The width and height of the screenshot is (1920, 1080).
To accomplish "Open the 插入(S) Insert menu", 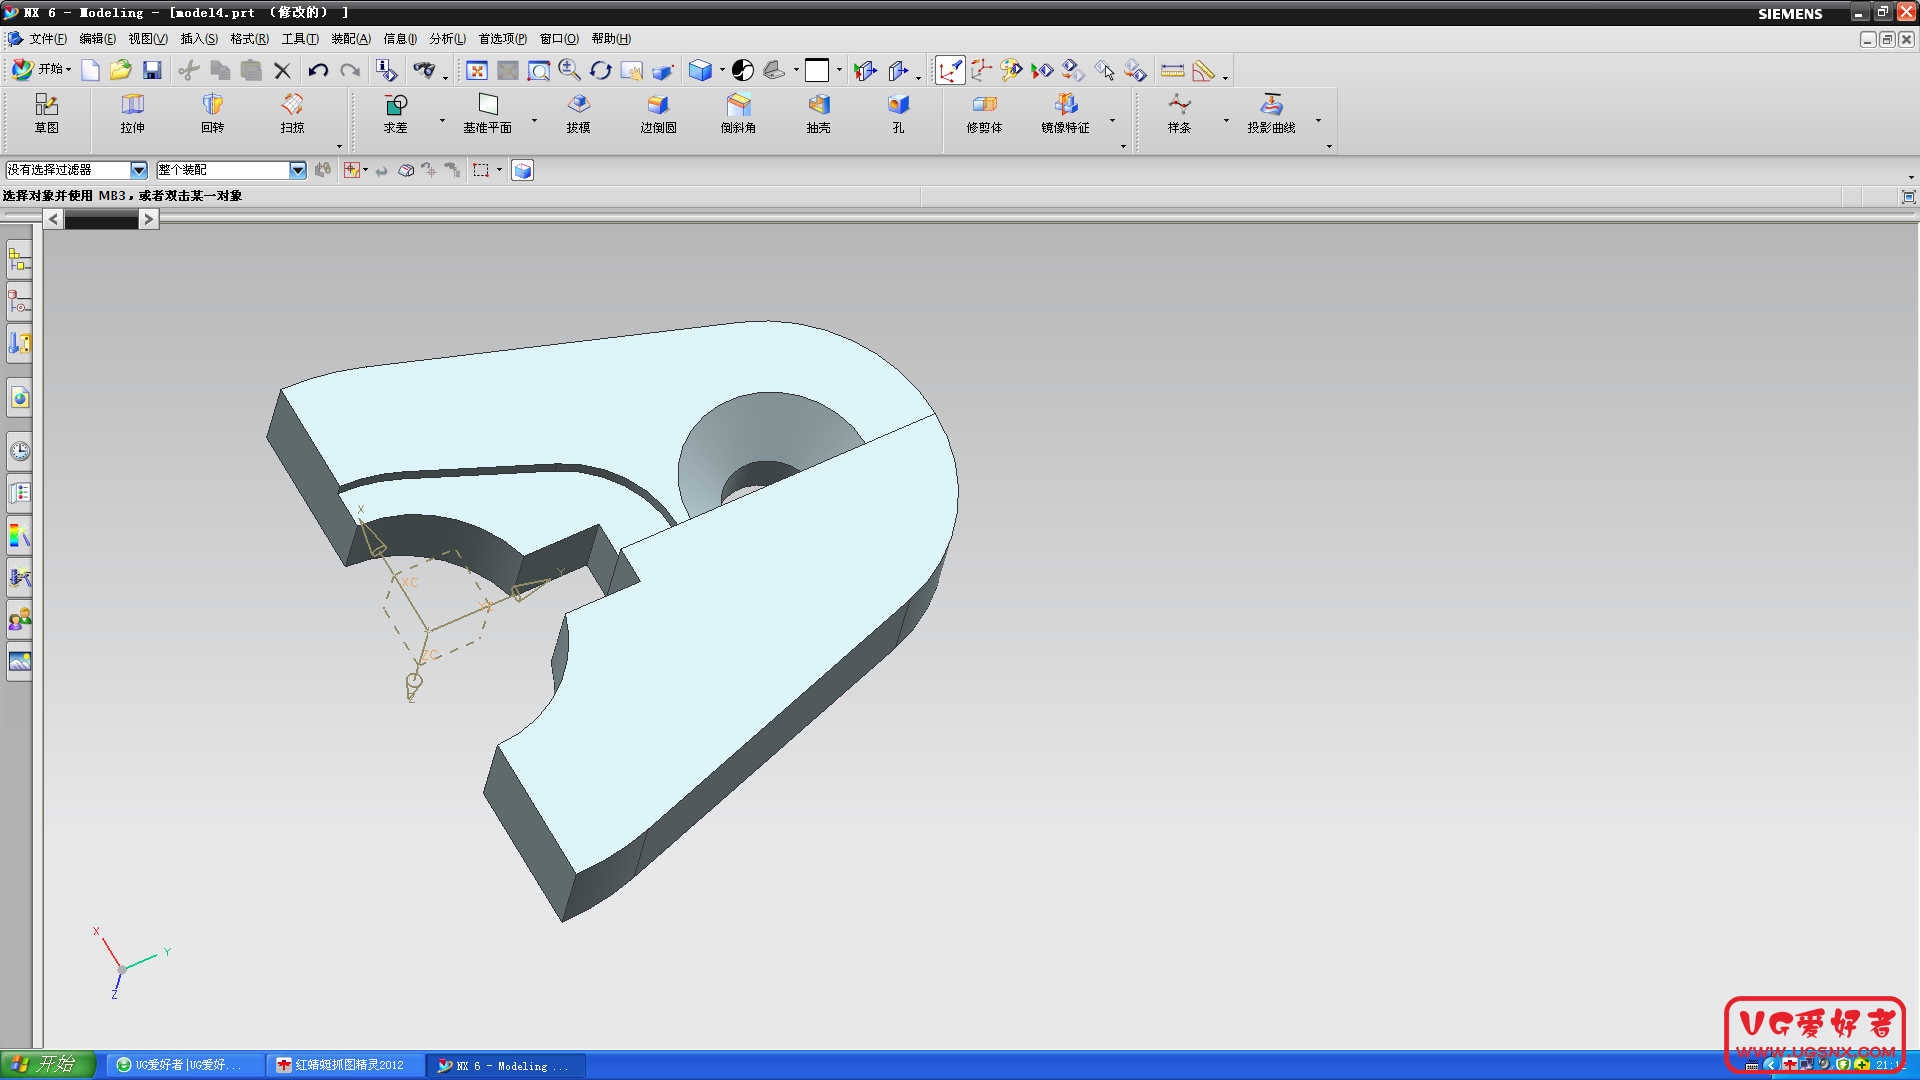I will click(x=199, y=39).
